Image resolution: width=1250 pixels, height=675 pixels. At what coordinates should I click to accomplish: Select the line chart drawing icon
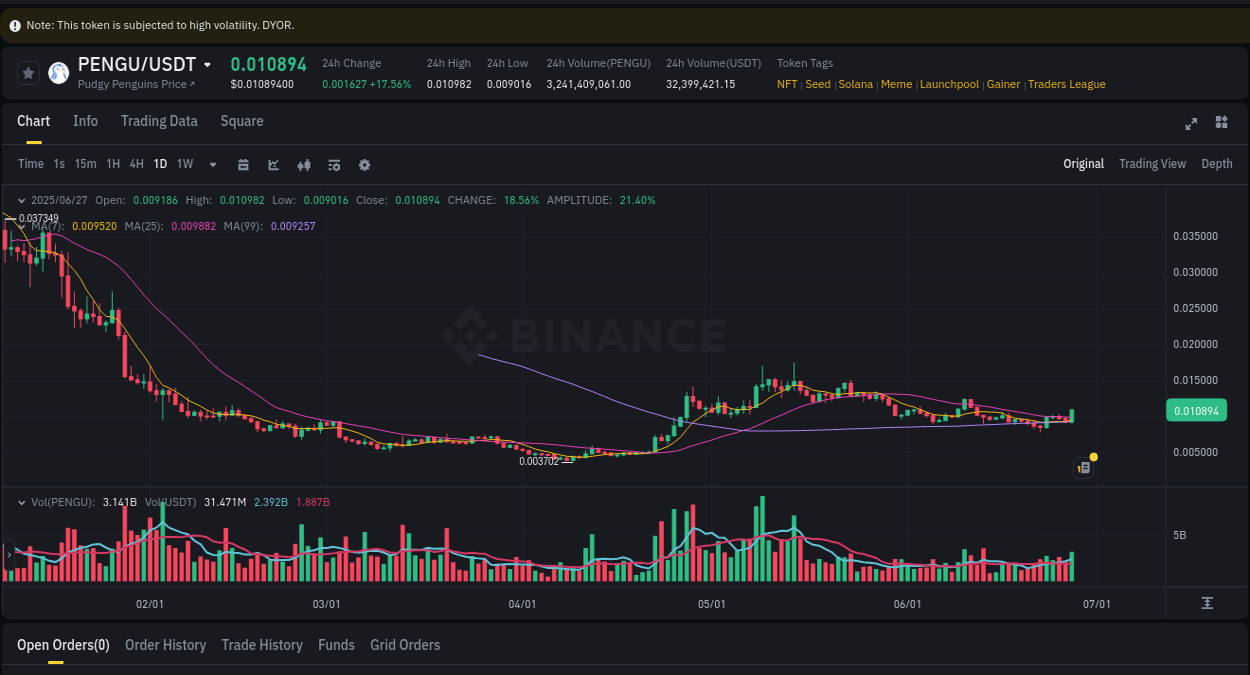click(x=273, y=164)
